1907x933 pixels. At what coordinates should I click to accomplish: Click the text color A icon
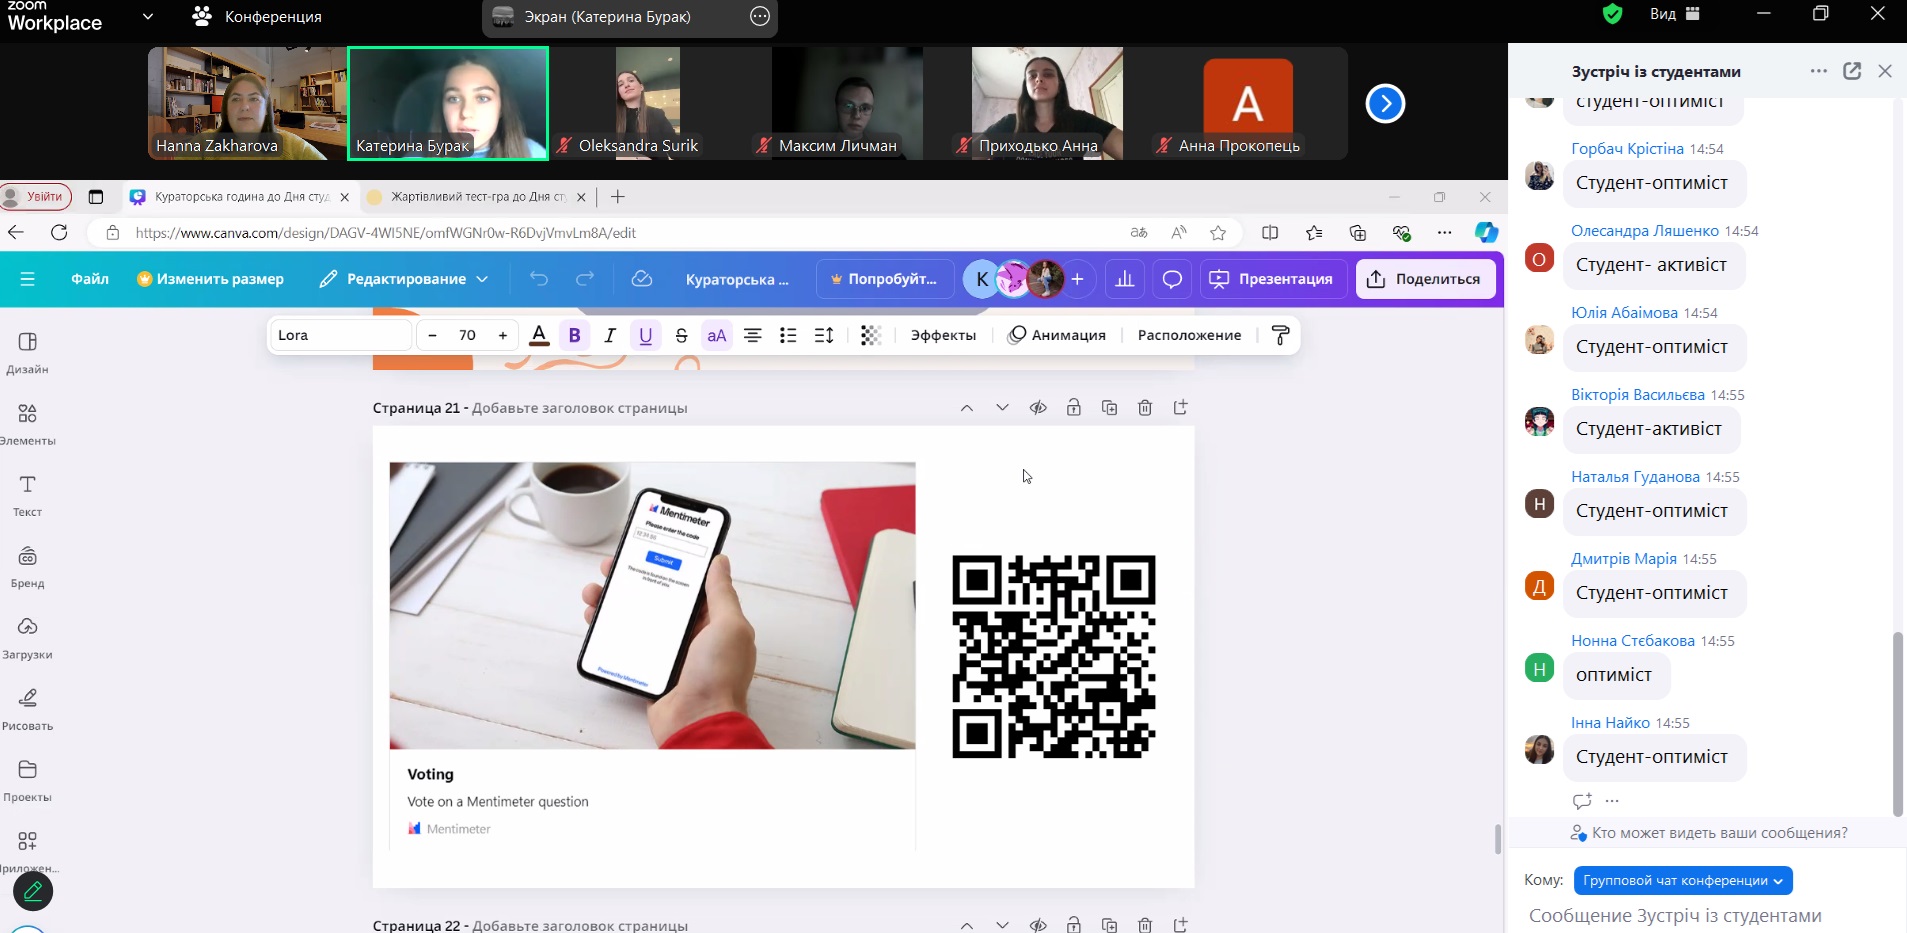(539, 335)
